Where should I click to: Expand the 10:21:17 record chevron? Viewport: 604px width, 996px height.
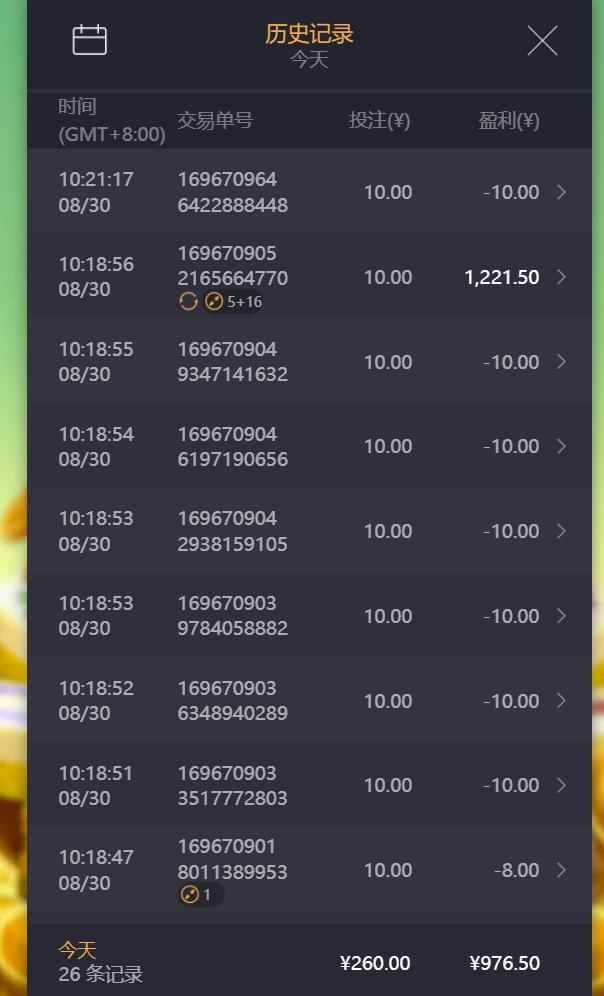click(561, 192)
